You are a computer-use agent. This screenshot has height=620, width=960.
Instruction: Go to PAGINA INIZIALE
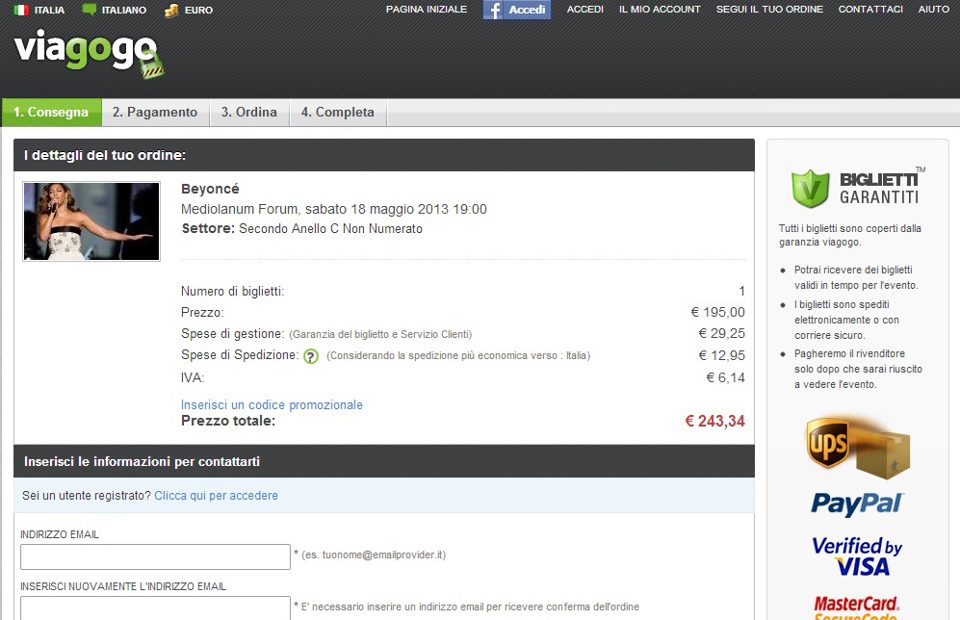(426, 9)
